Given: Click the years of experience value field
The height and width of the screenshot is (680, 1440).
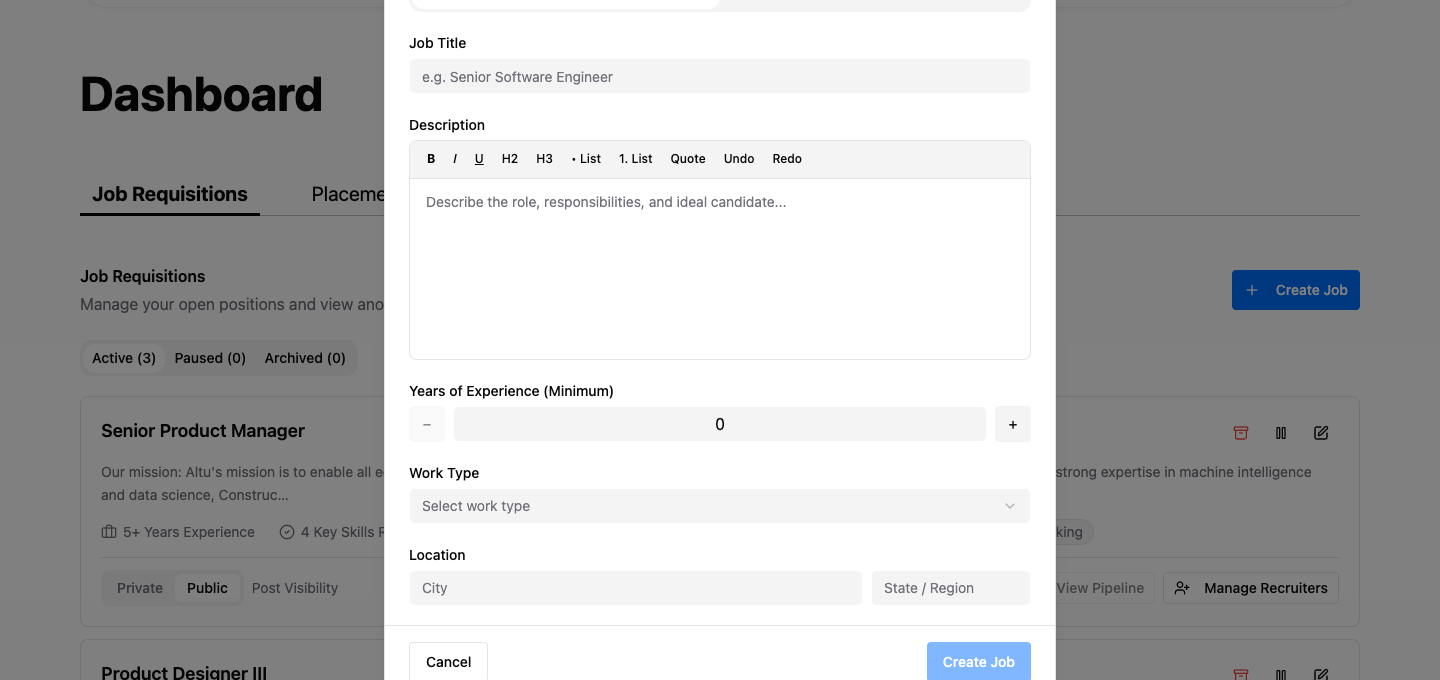Looking at the screenshot, I should (720, 424).
